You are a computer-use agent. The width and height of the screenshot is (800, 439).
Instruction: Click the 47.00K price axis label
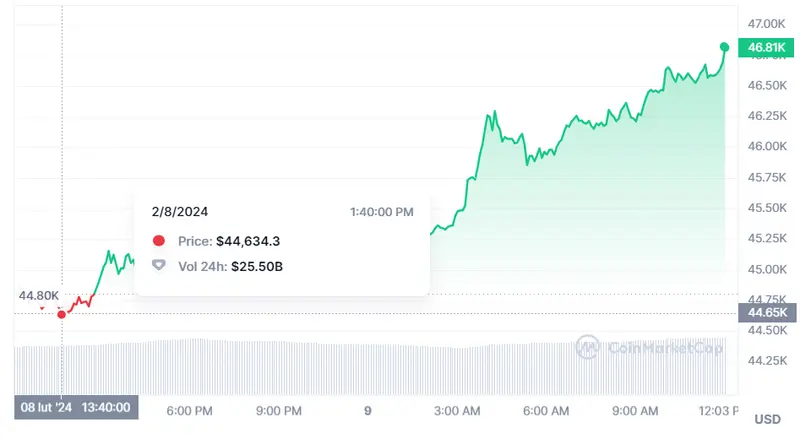point(766,23)
